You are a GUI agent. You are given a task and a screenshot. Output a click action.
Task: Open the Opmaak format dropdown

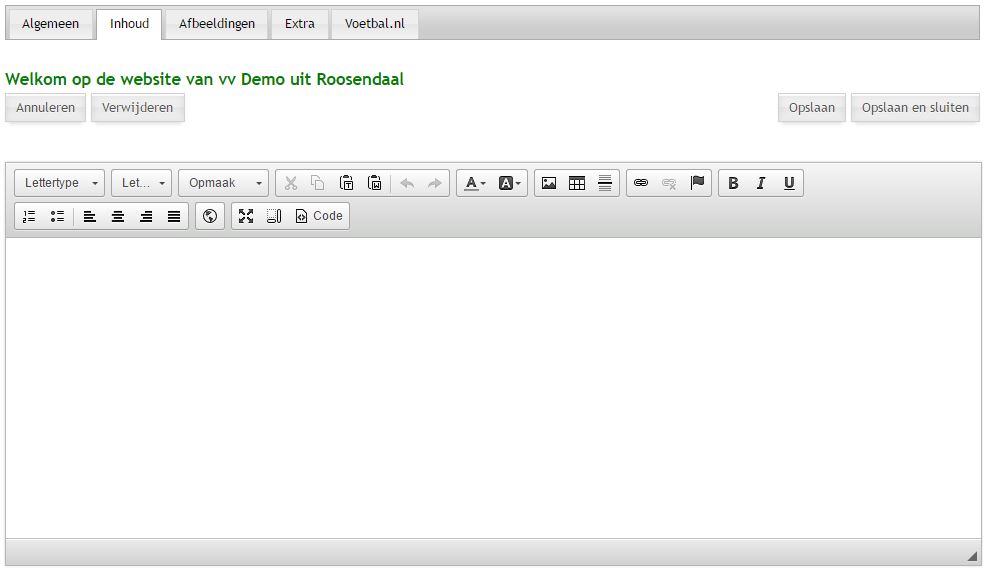coord(224,183)
